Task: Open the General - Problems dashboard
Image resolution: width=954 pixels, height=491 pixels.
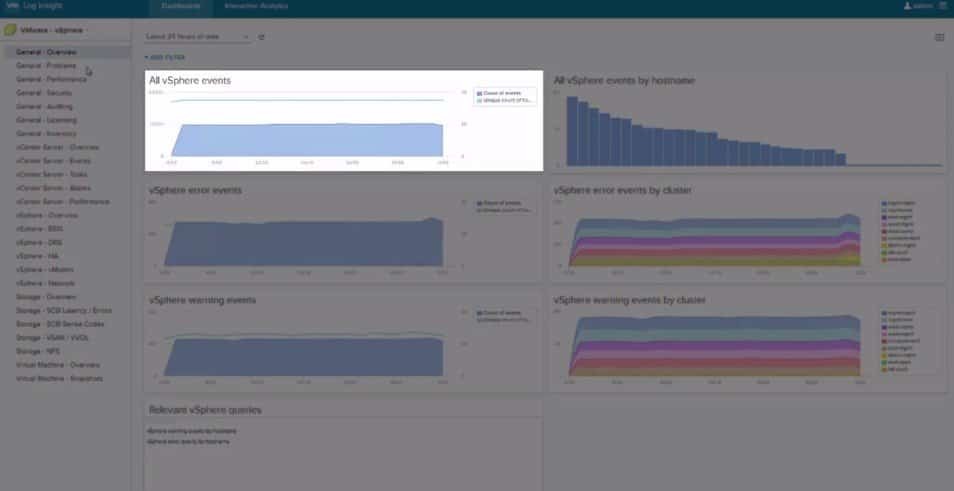Action: (46, 65)
